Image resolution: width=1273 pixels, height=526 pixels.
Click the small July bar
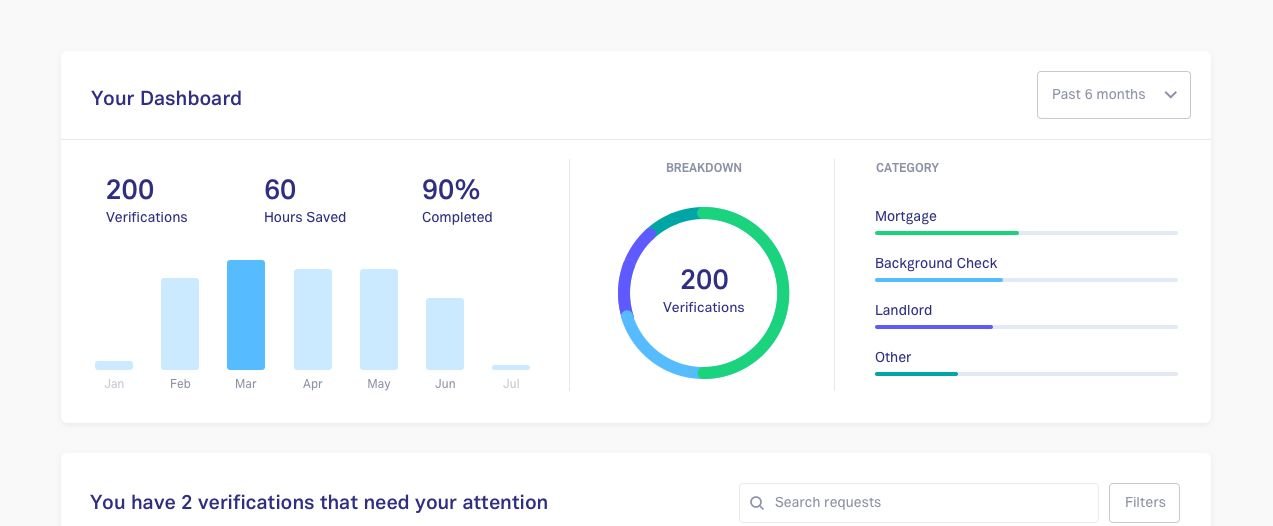pos(511,367)
